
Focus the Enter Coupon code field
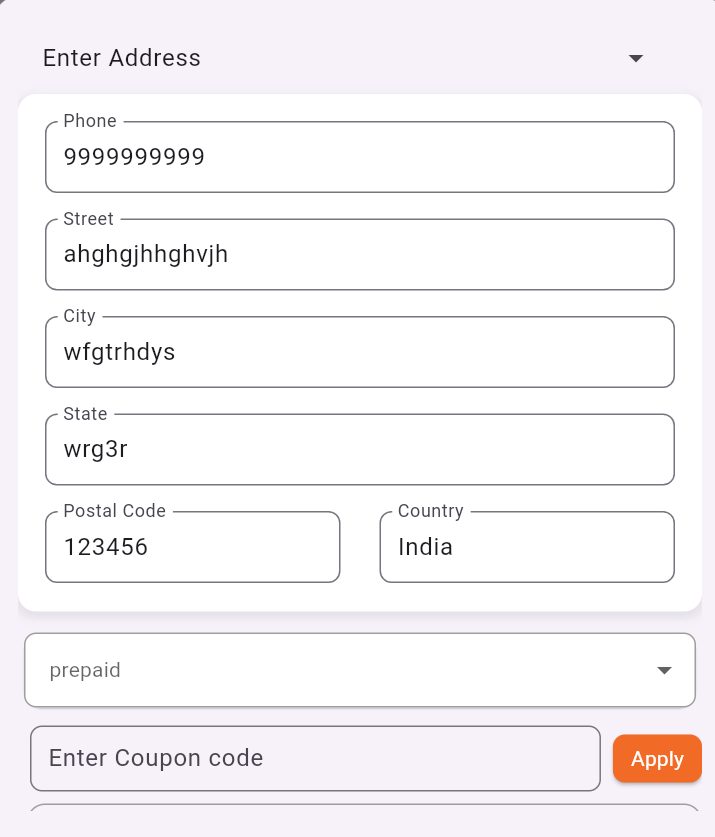click(x=316, y=759)
